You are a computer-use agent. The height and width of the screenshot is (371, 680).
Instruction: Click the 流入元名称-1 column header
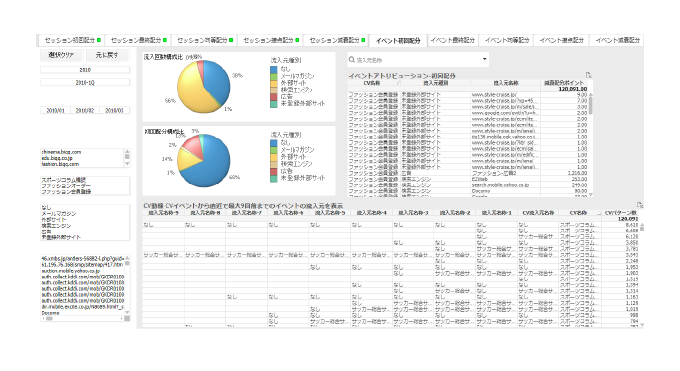497,213
